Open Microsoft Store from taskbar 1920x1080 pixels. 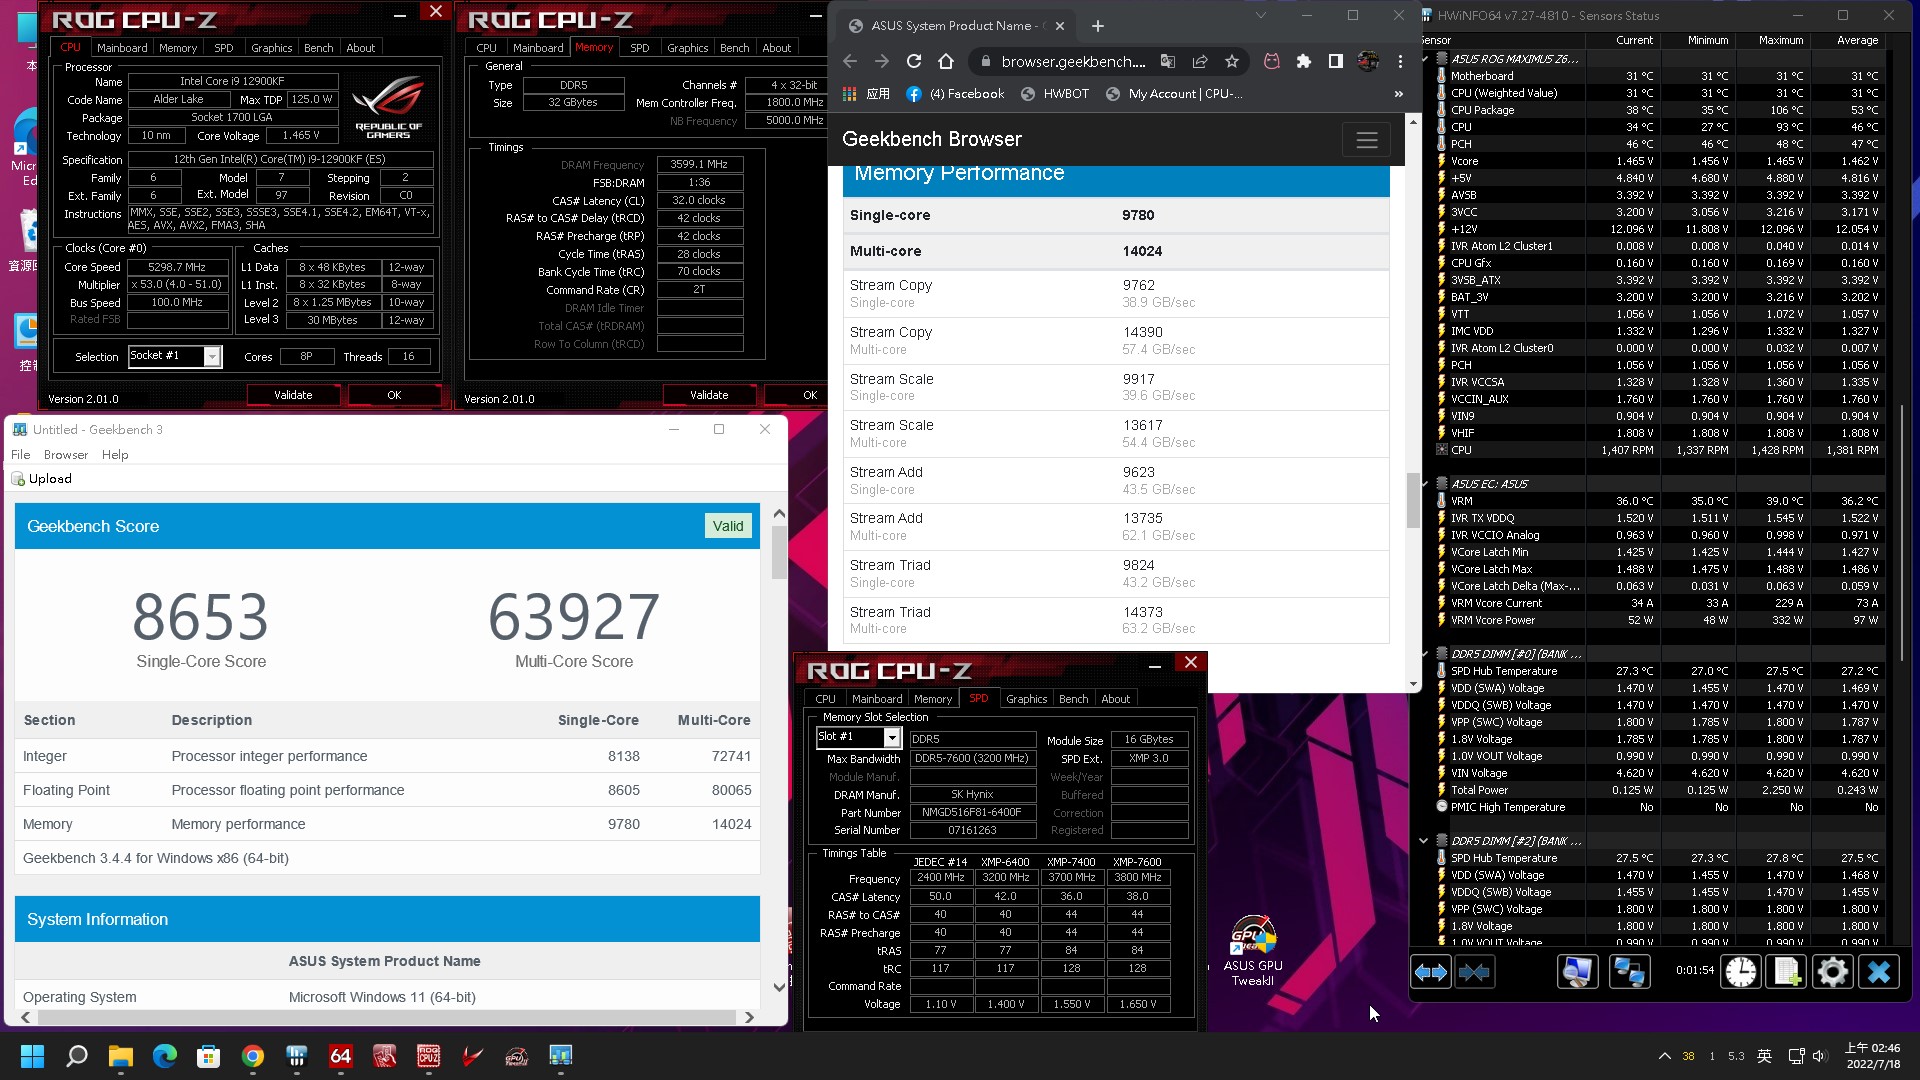click(208, 1056)
